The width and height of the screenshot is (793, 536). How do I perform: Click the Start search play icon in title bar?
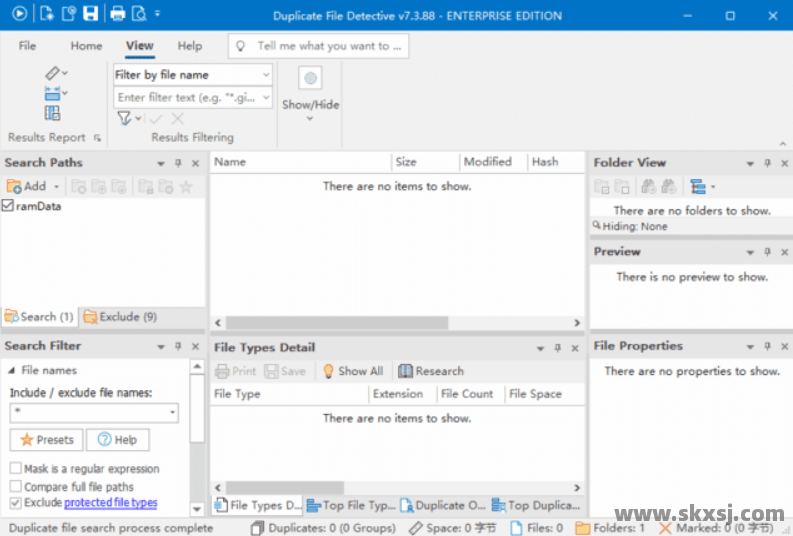pyautogui.click(x=20, y=14)
